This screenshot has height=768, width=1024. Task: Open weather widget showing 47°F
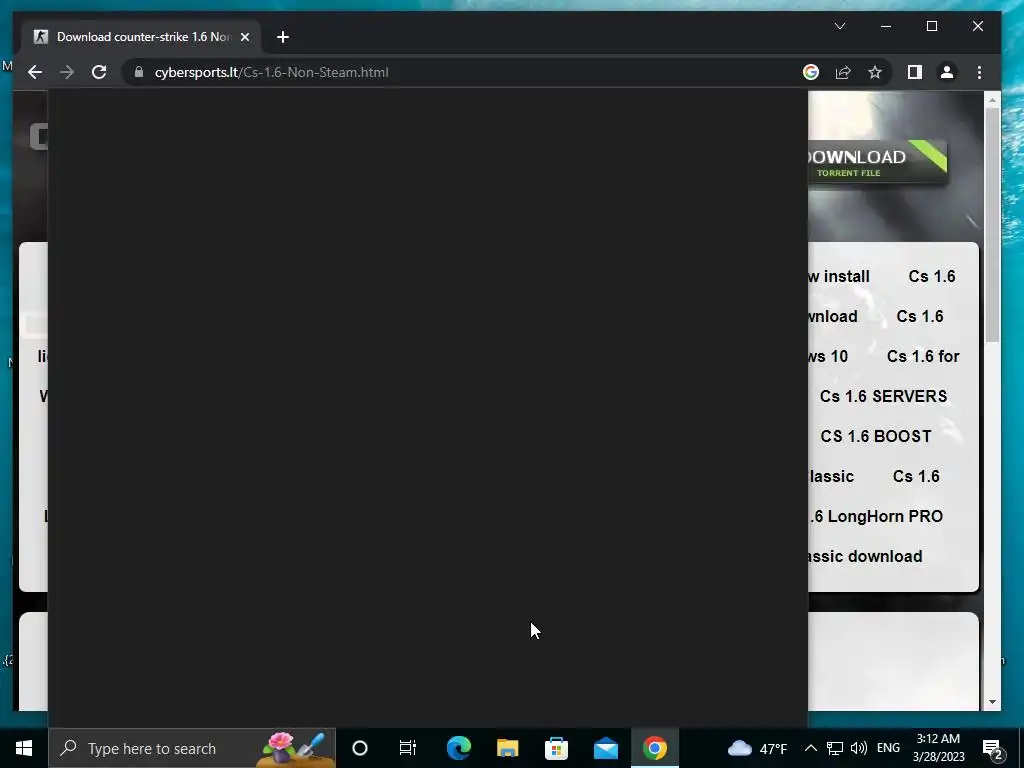click(757, 748)
